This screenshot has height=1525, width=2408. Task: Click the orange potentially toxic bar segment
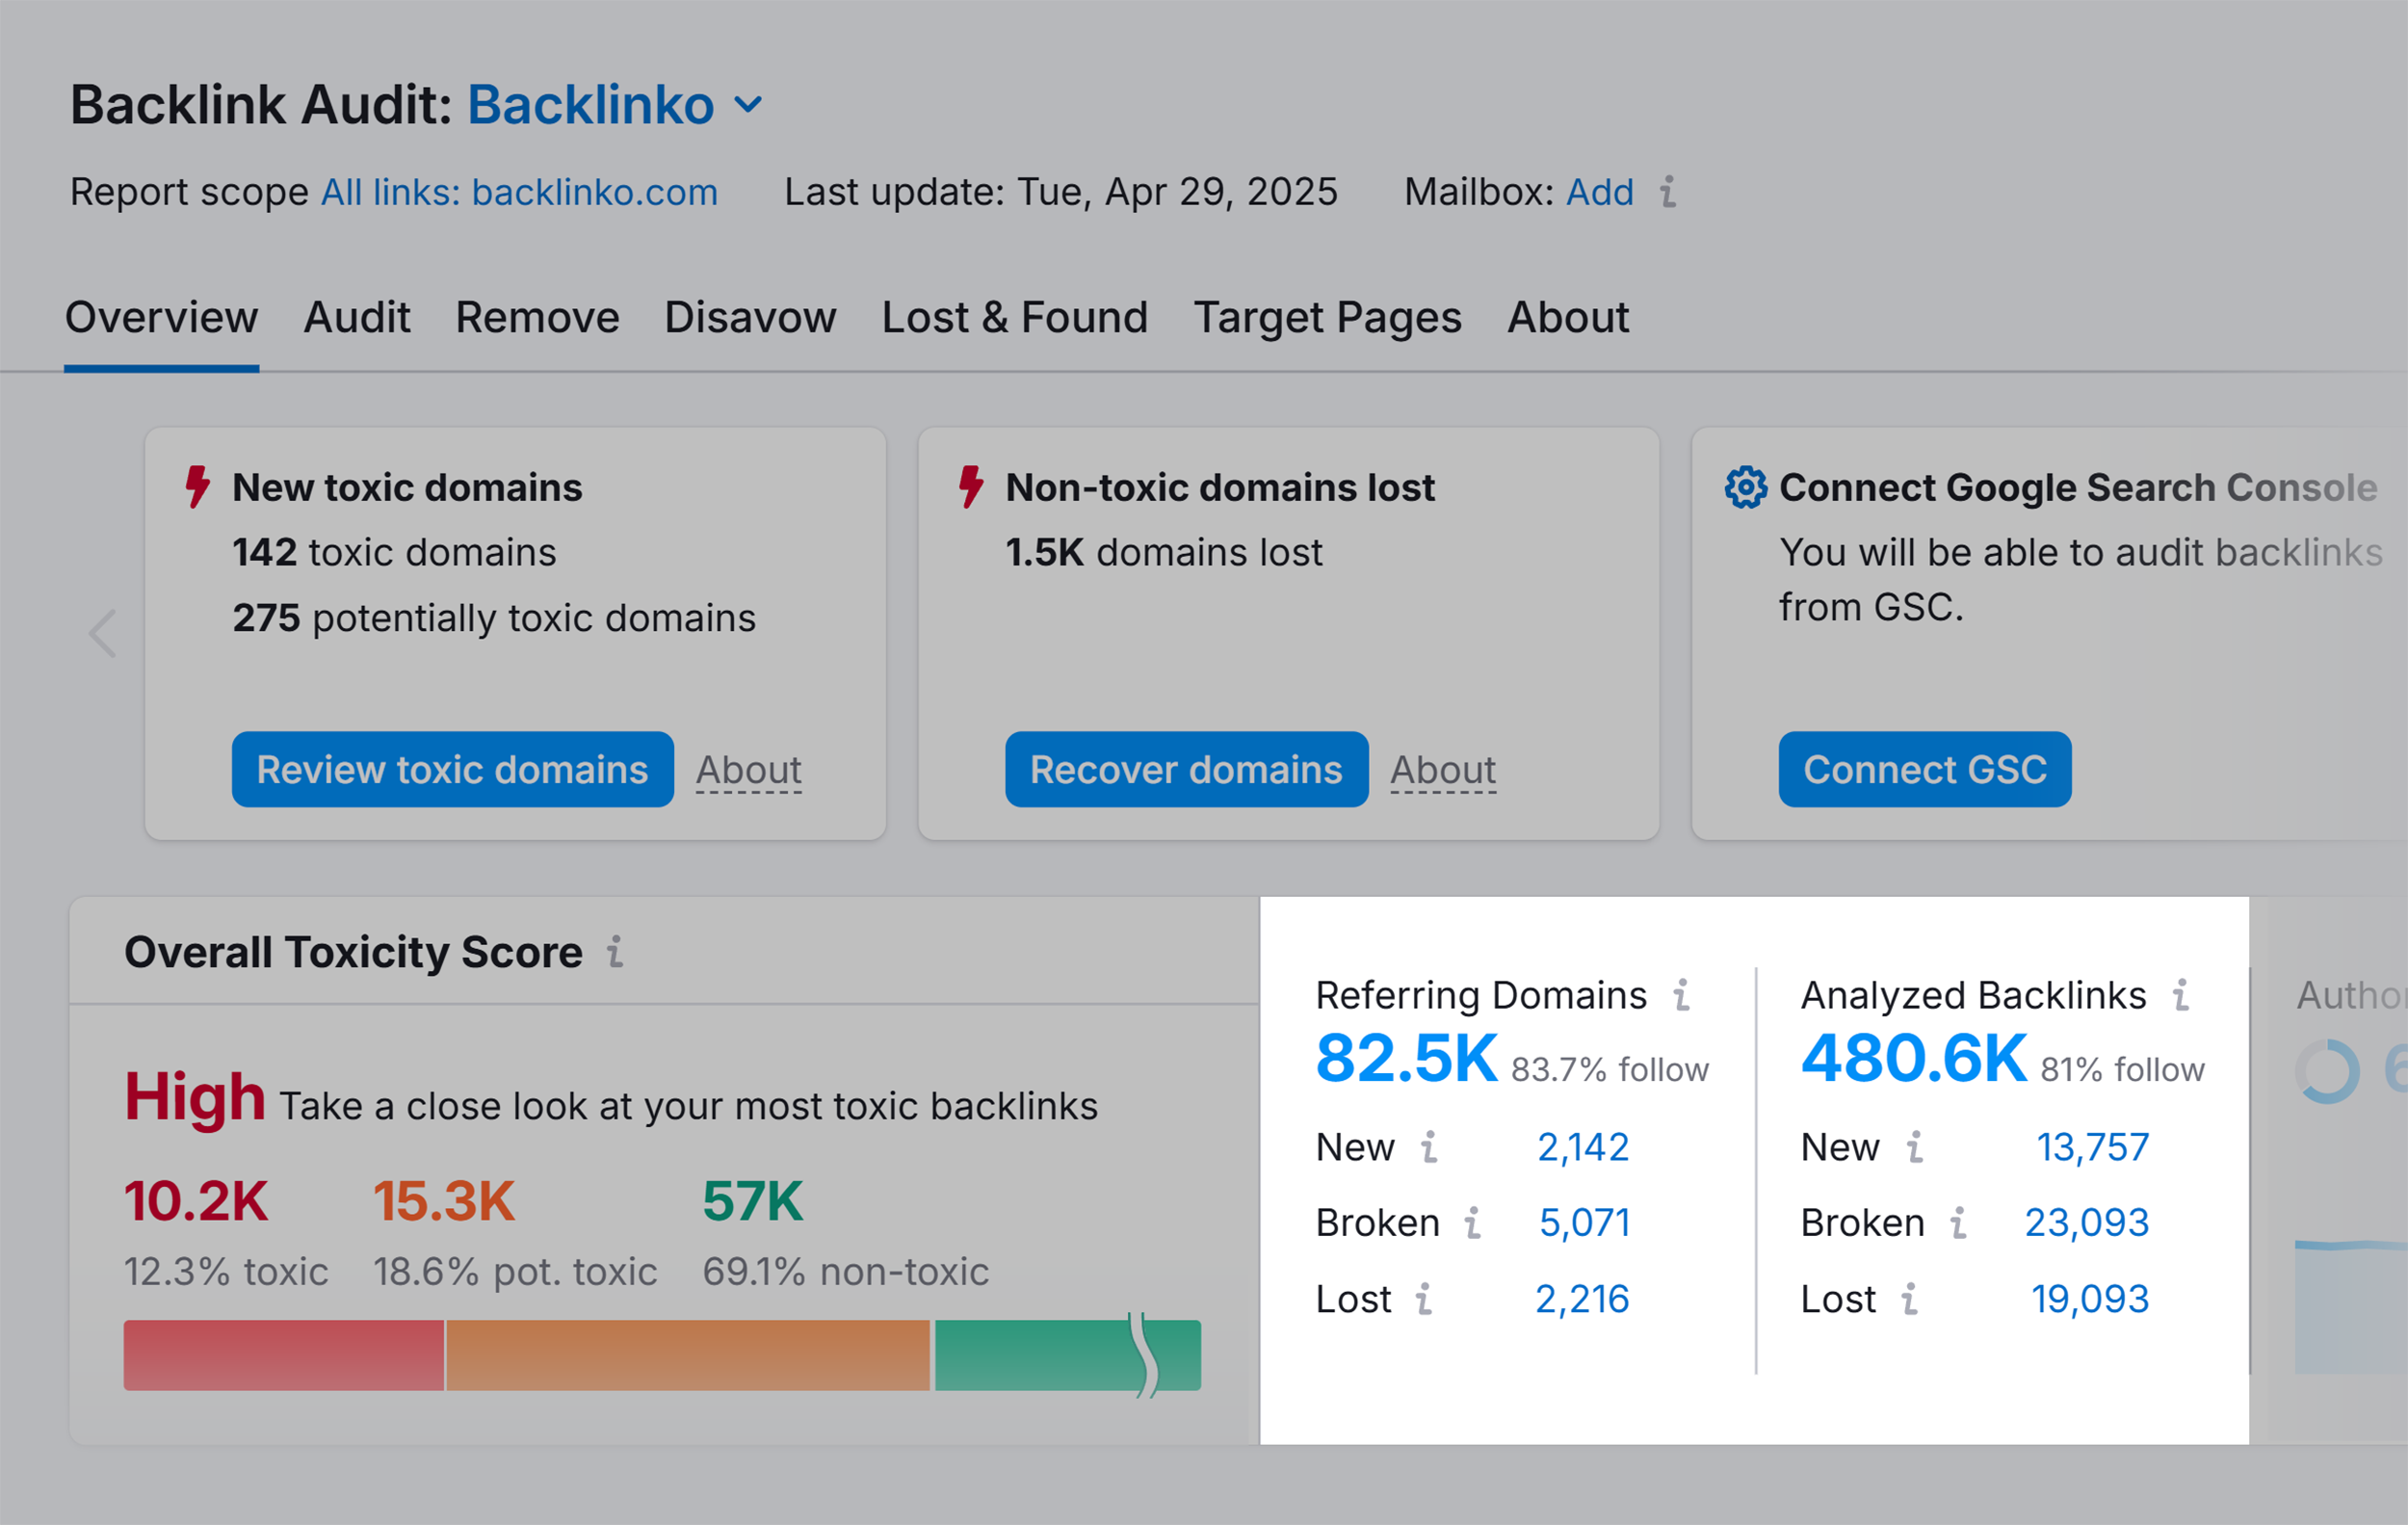click(688, 1354)
